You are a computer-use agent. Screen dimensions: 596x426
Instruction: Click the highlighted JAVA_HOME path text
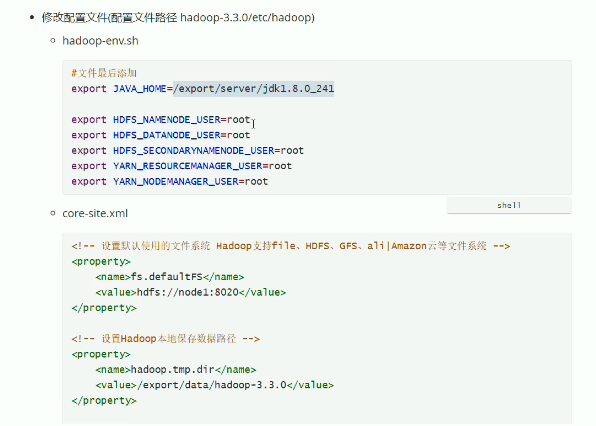click(254, 89)
